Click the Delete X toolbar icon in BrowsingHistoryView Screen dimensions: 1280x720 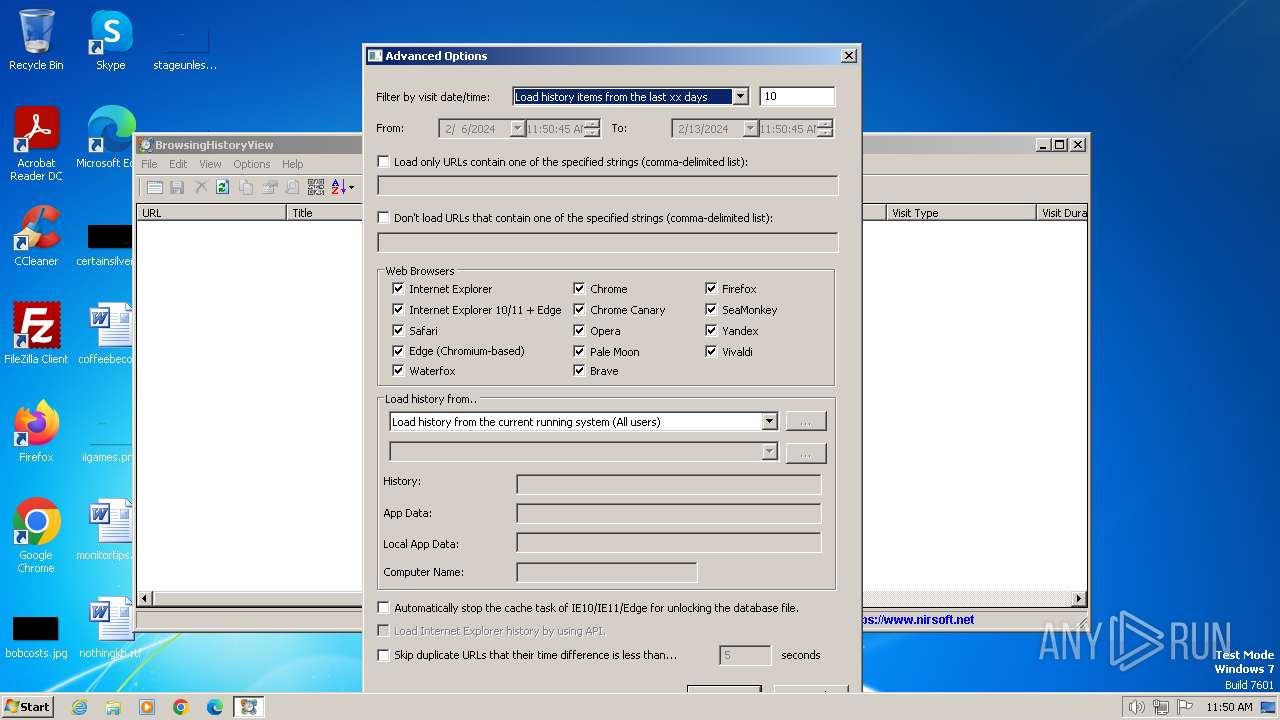pos(200,187)
